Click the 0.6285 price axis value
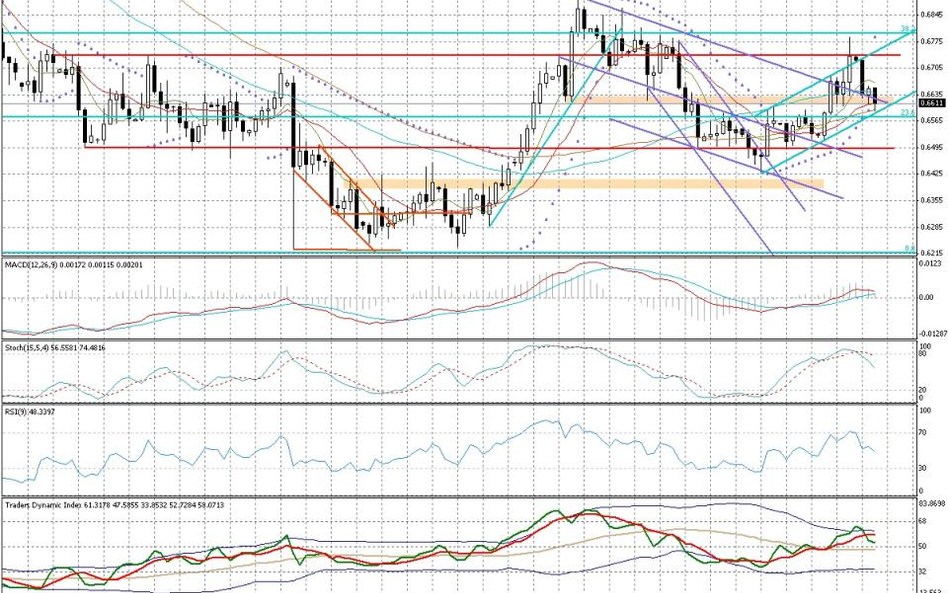This screenshot has height=593, width=948. click(932, 227)
